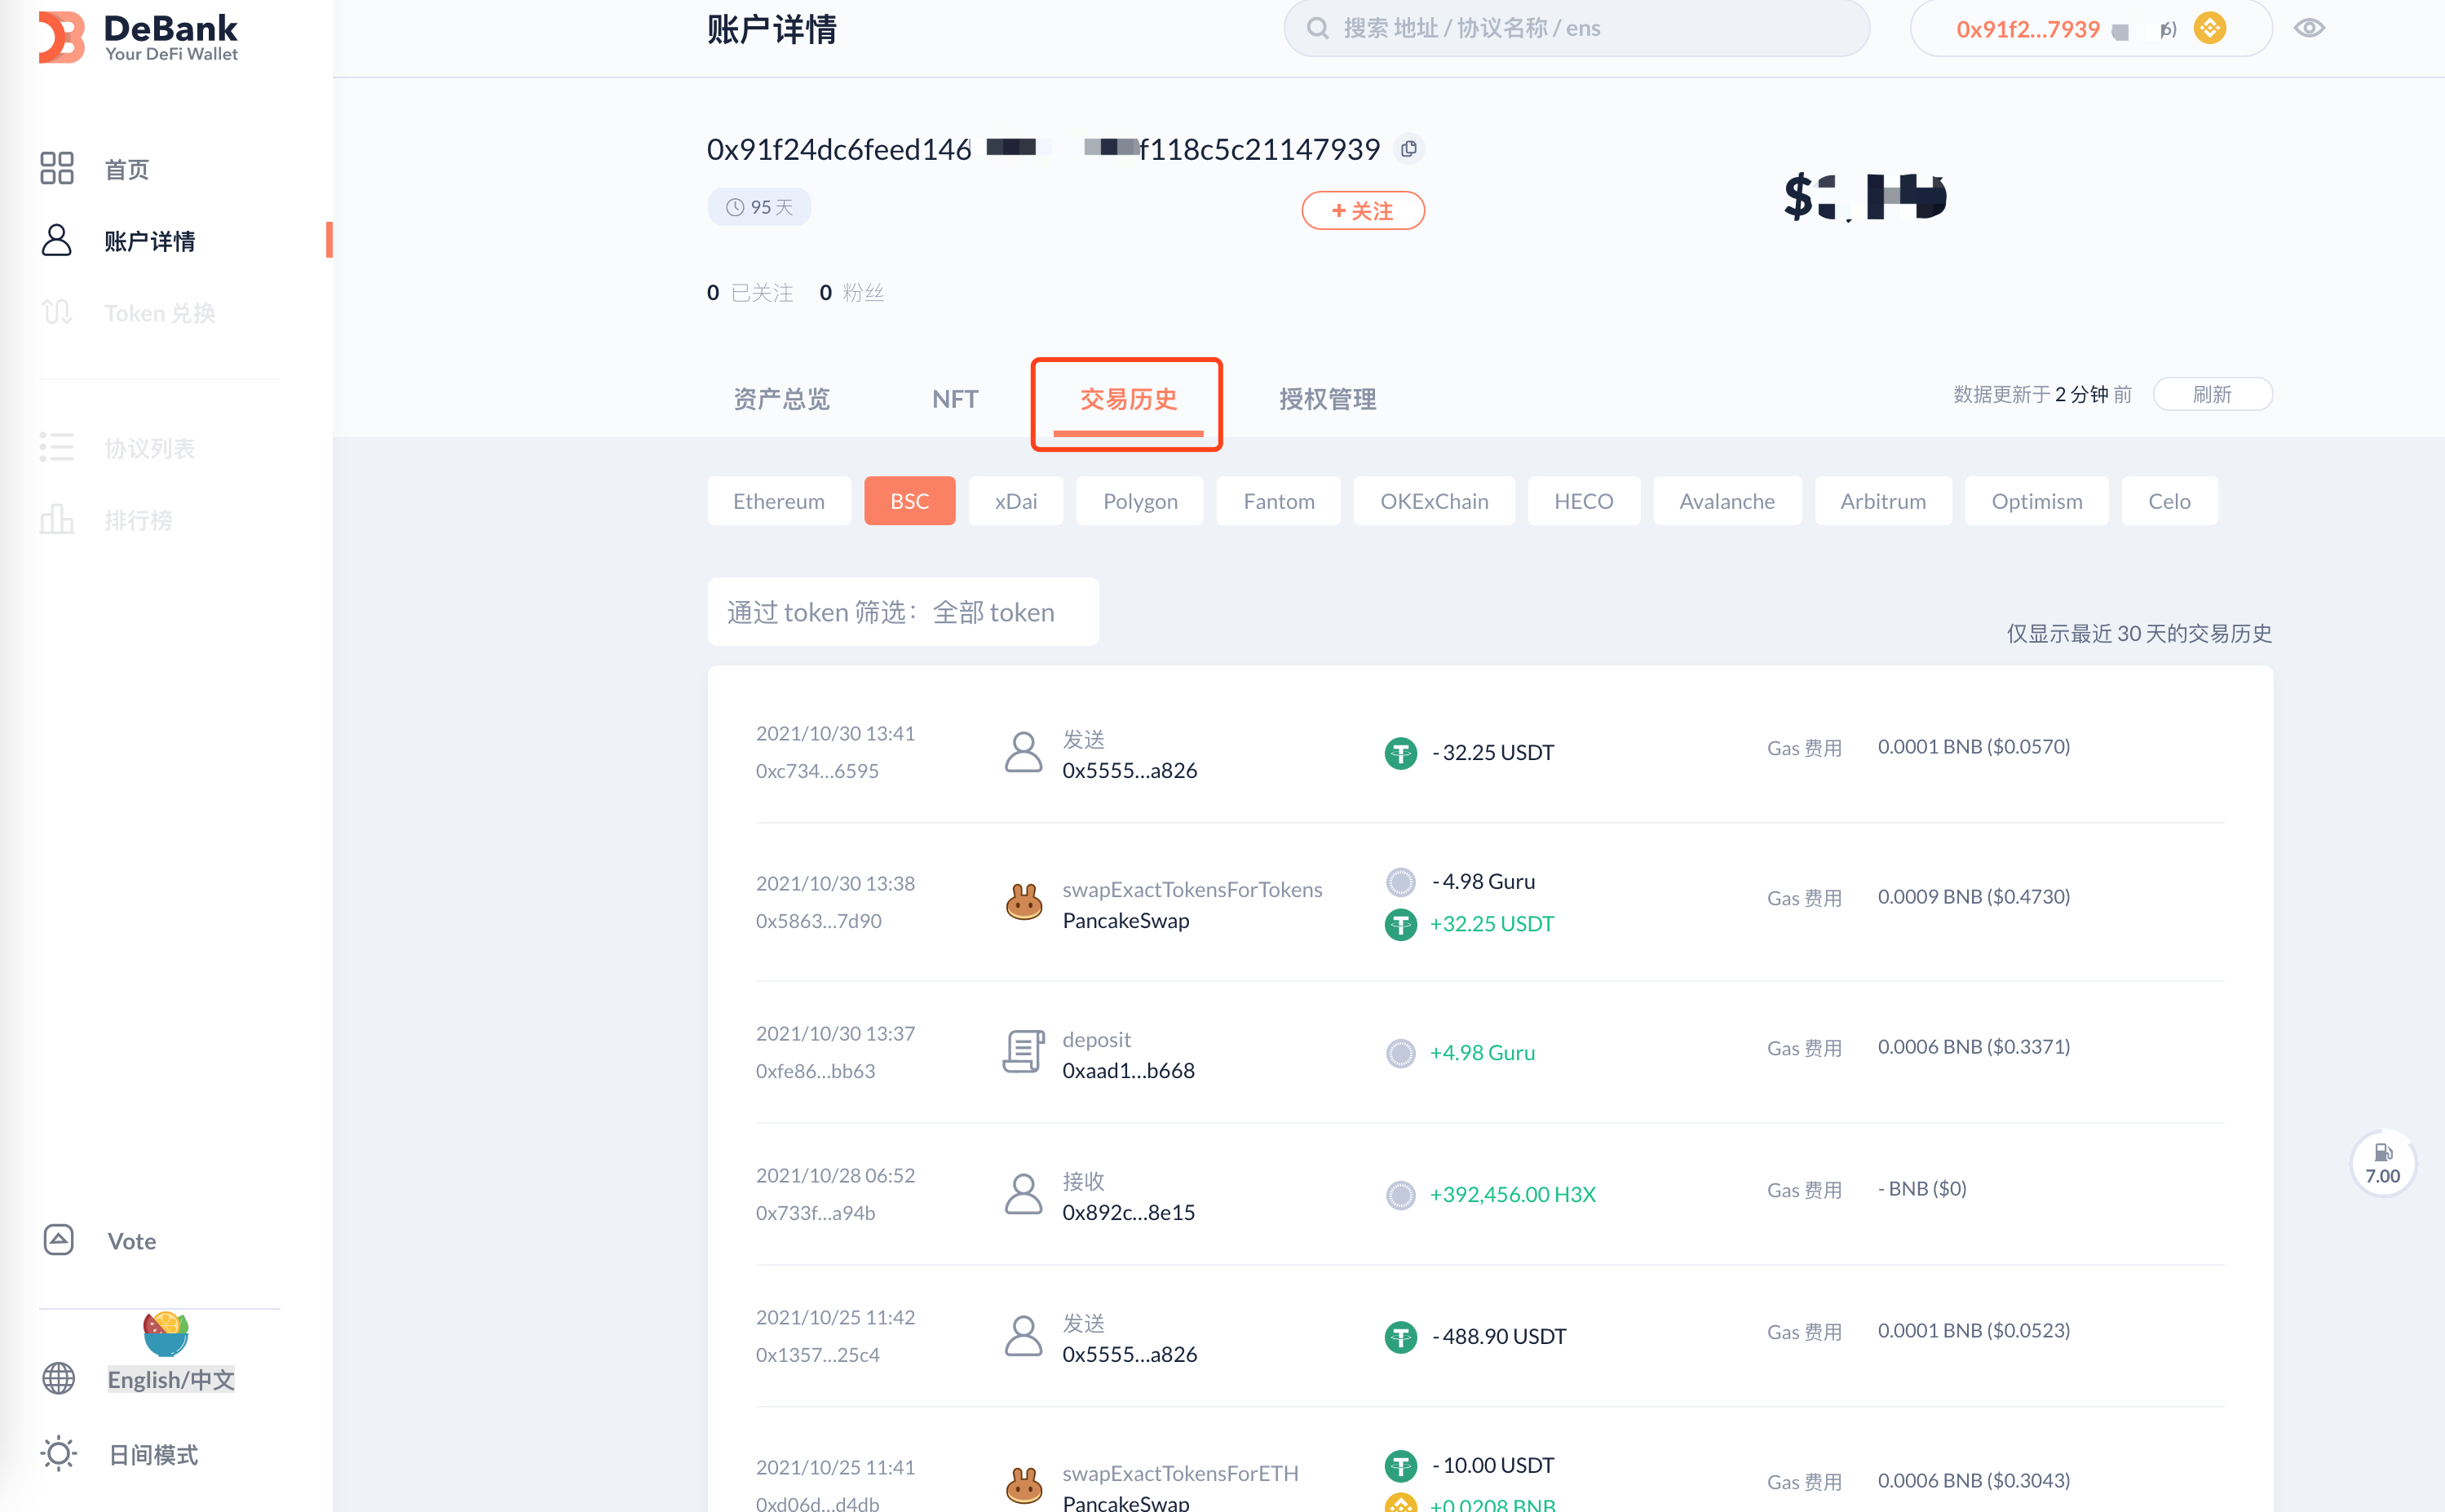Click the DeBank logo icon
Screen dimensions: 2445x1512
(x=62, y=37)
